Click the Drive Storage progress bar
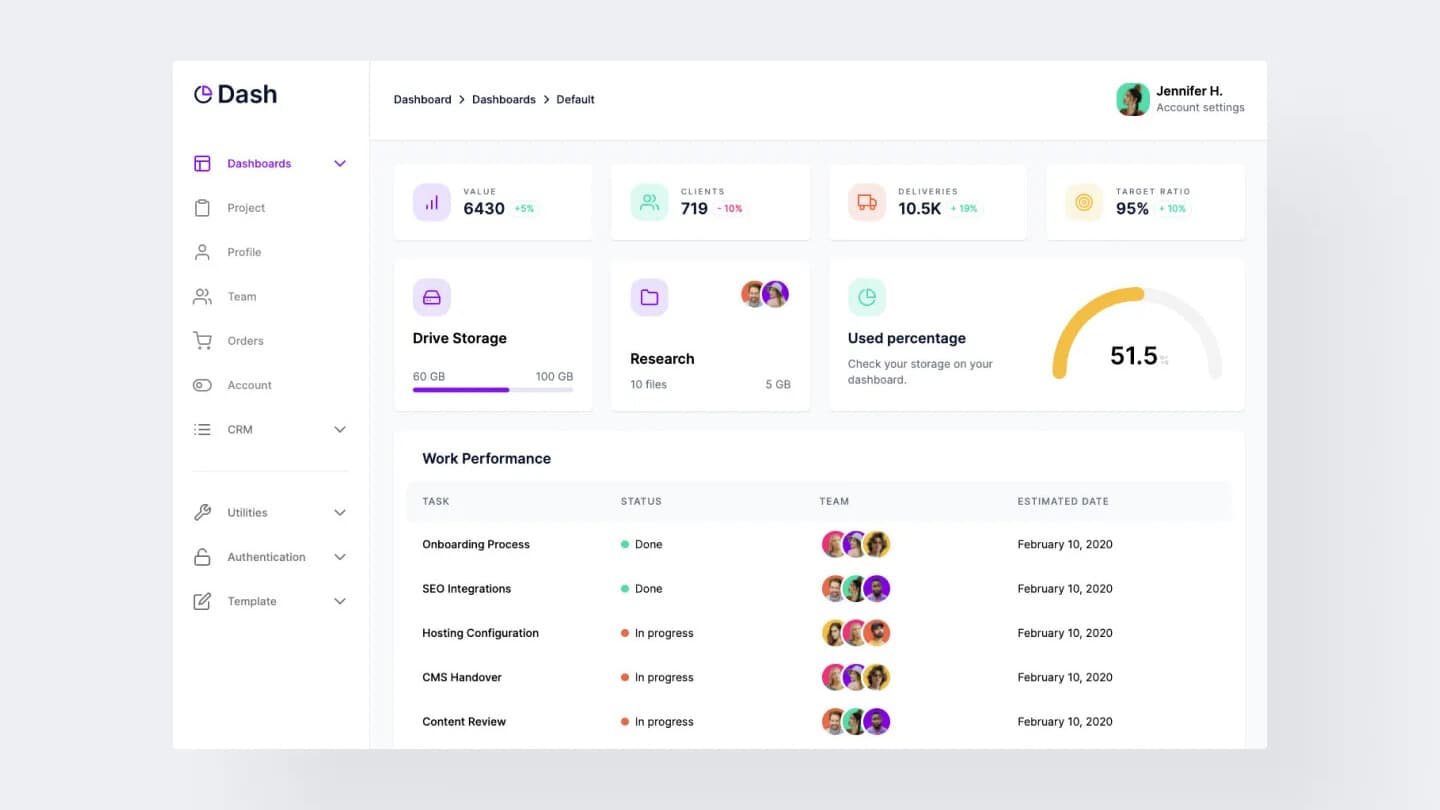The image size is (1440, 810). coord(493,389)
